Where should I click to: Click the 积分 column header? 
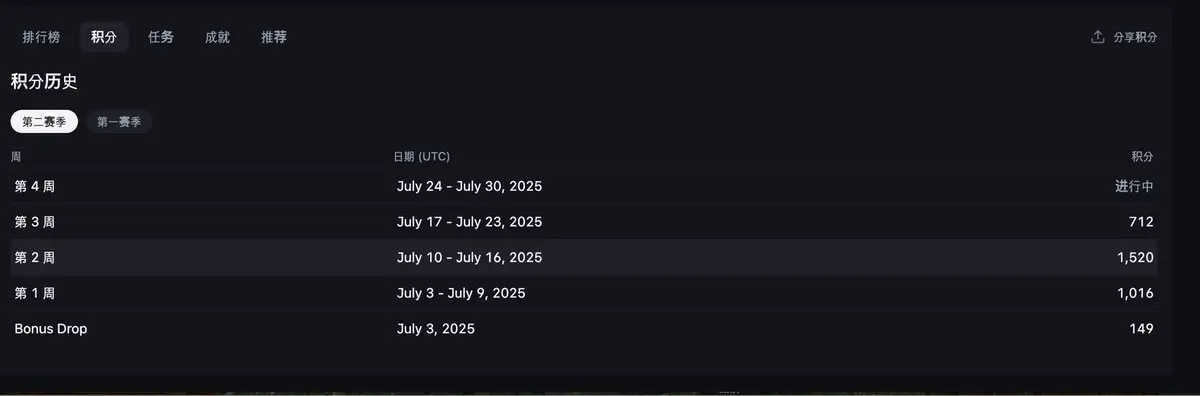click(1142, 157)
